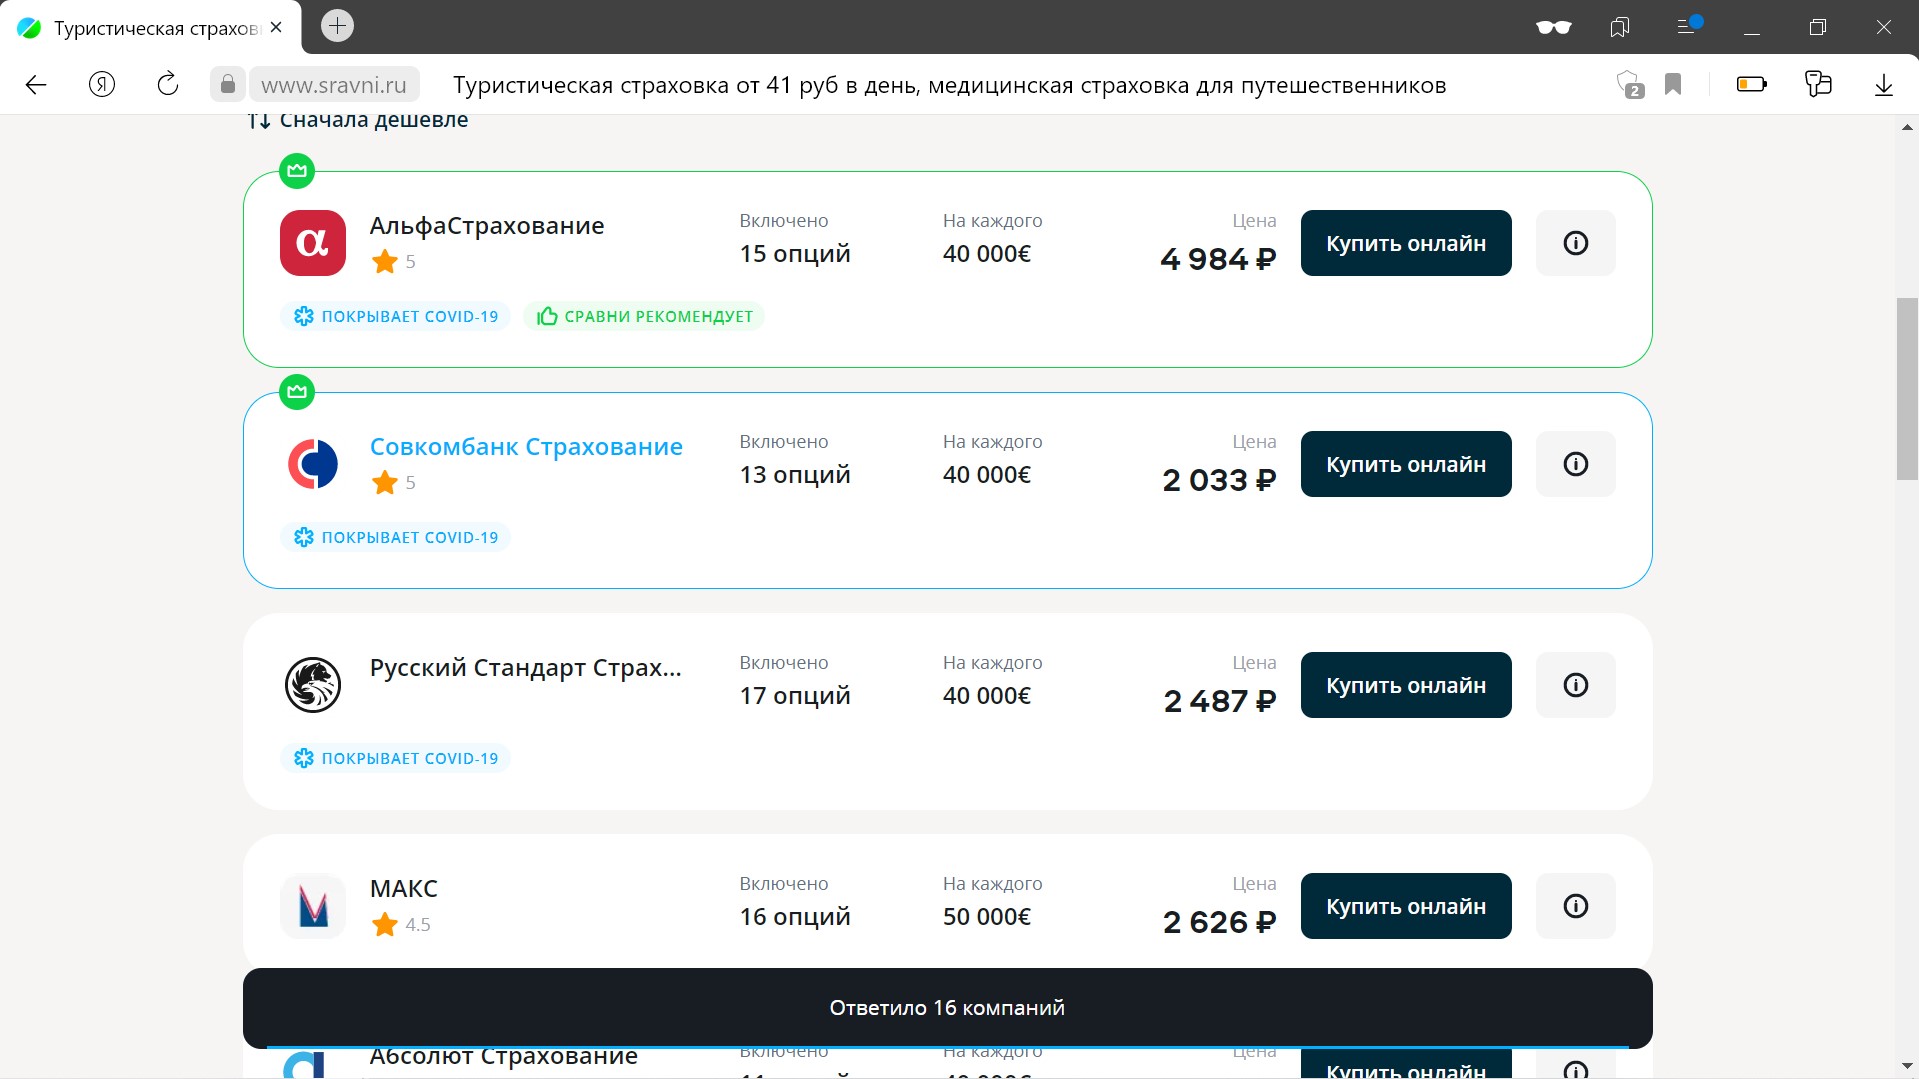Open the new tab plus button
Screen dimensions: 1919x1079
pos(337,26)
